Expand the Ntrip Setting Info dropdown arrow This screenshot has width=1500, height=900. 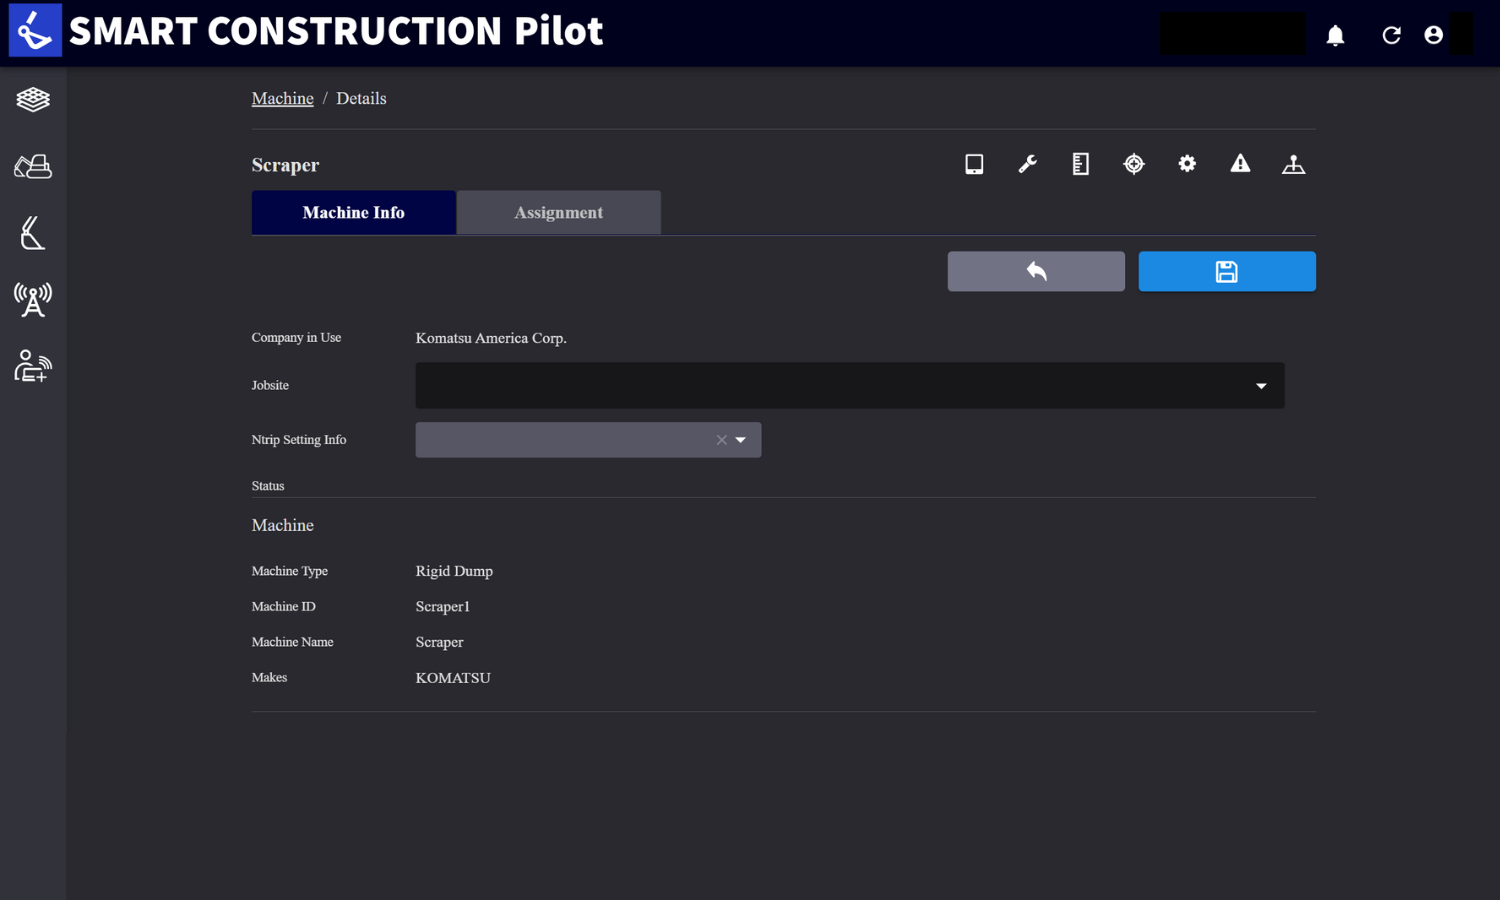(x=741, y=440)
